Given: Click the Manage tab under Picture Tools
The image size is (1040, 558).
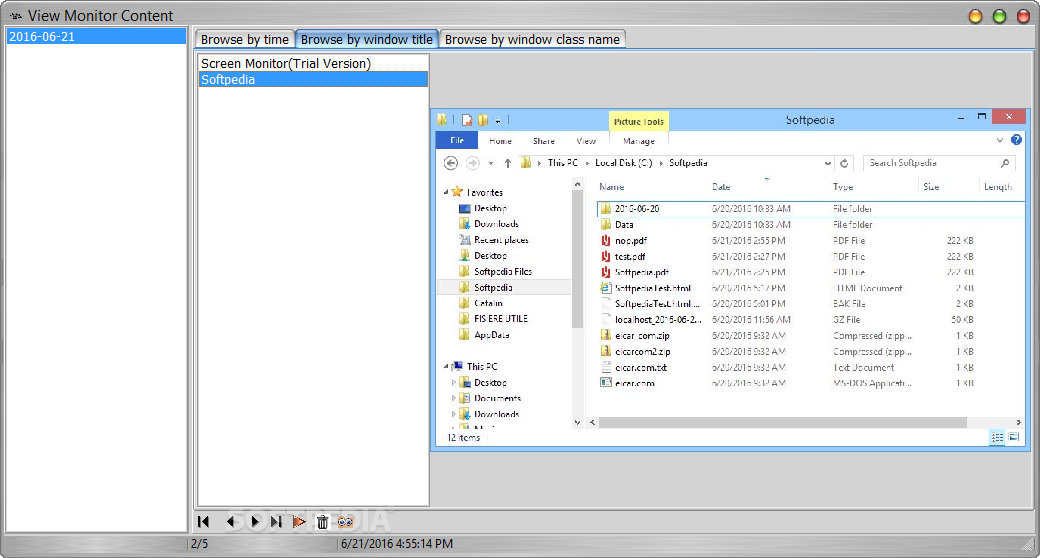Looking at the screenshot, I should [x=639, y=141].
